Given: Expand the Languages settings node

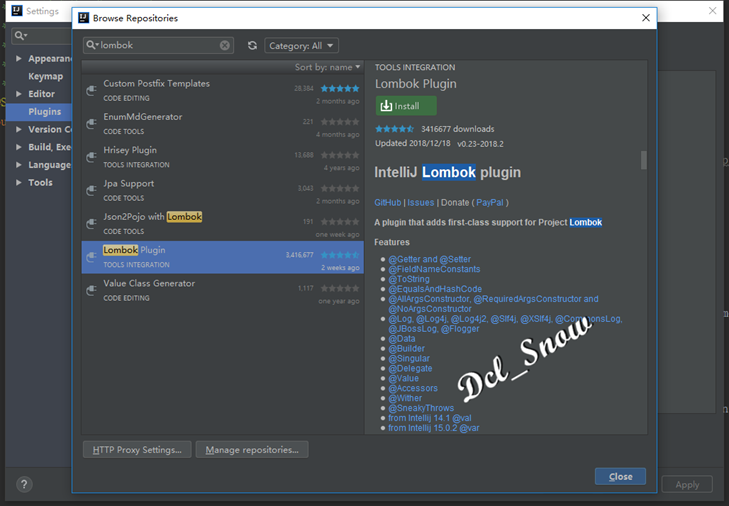Looking at the screenshot, I should pos(19,165).
